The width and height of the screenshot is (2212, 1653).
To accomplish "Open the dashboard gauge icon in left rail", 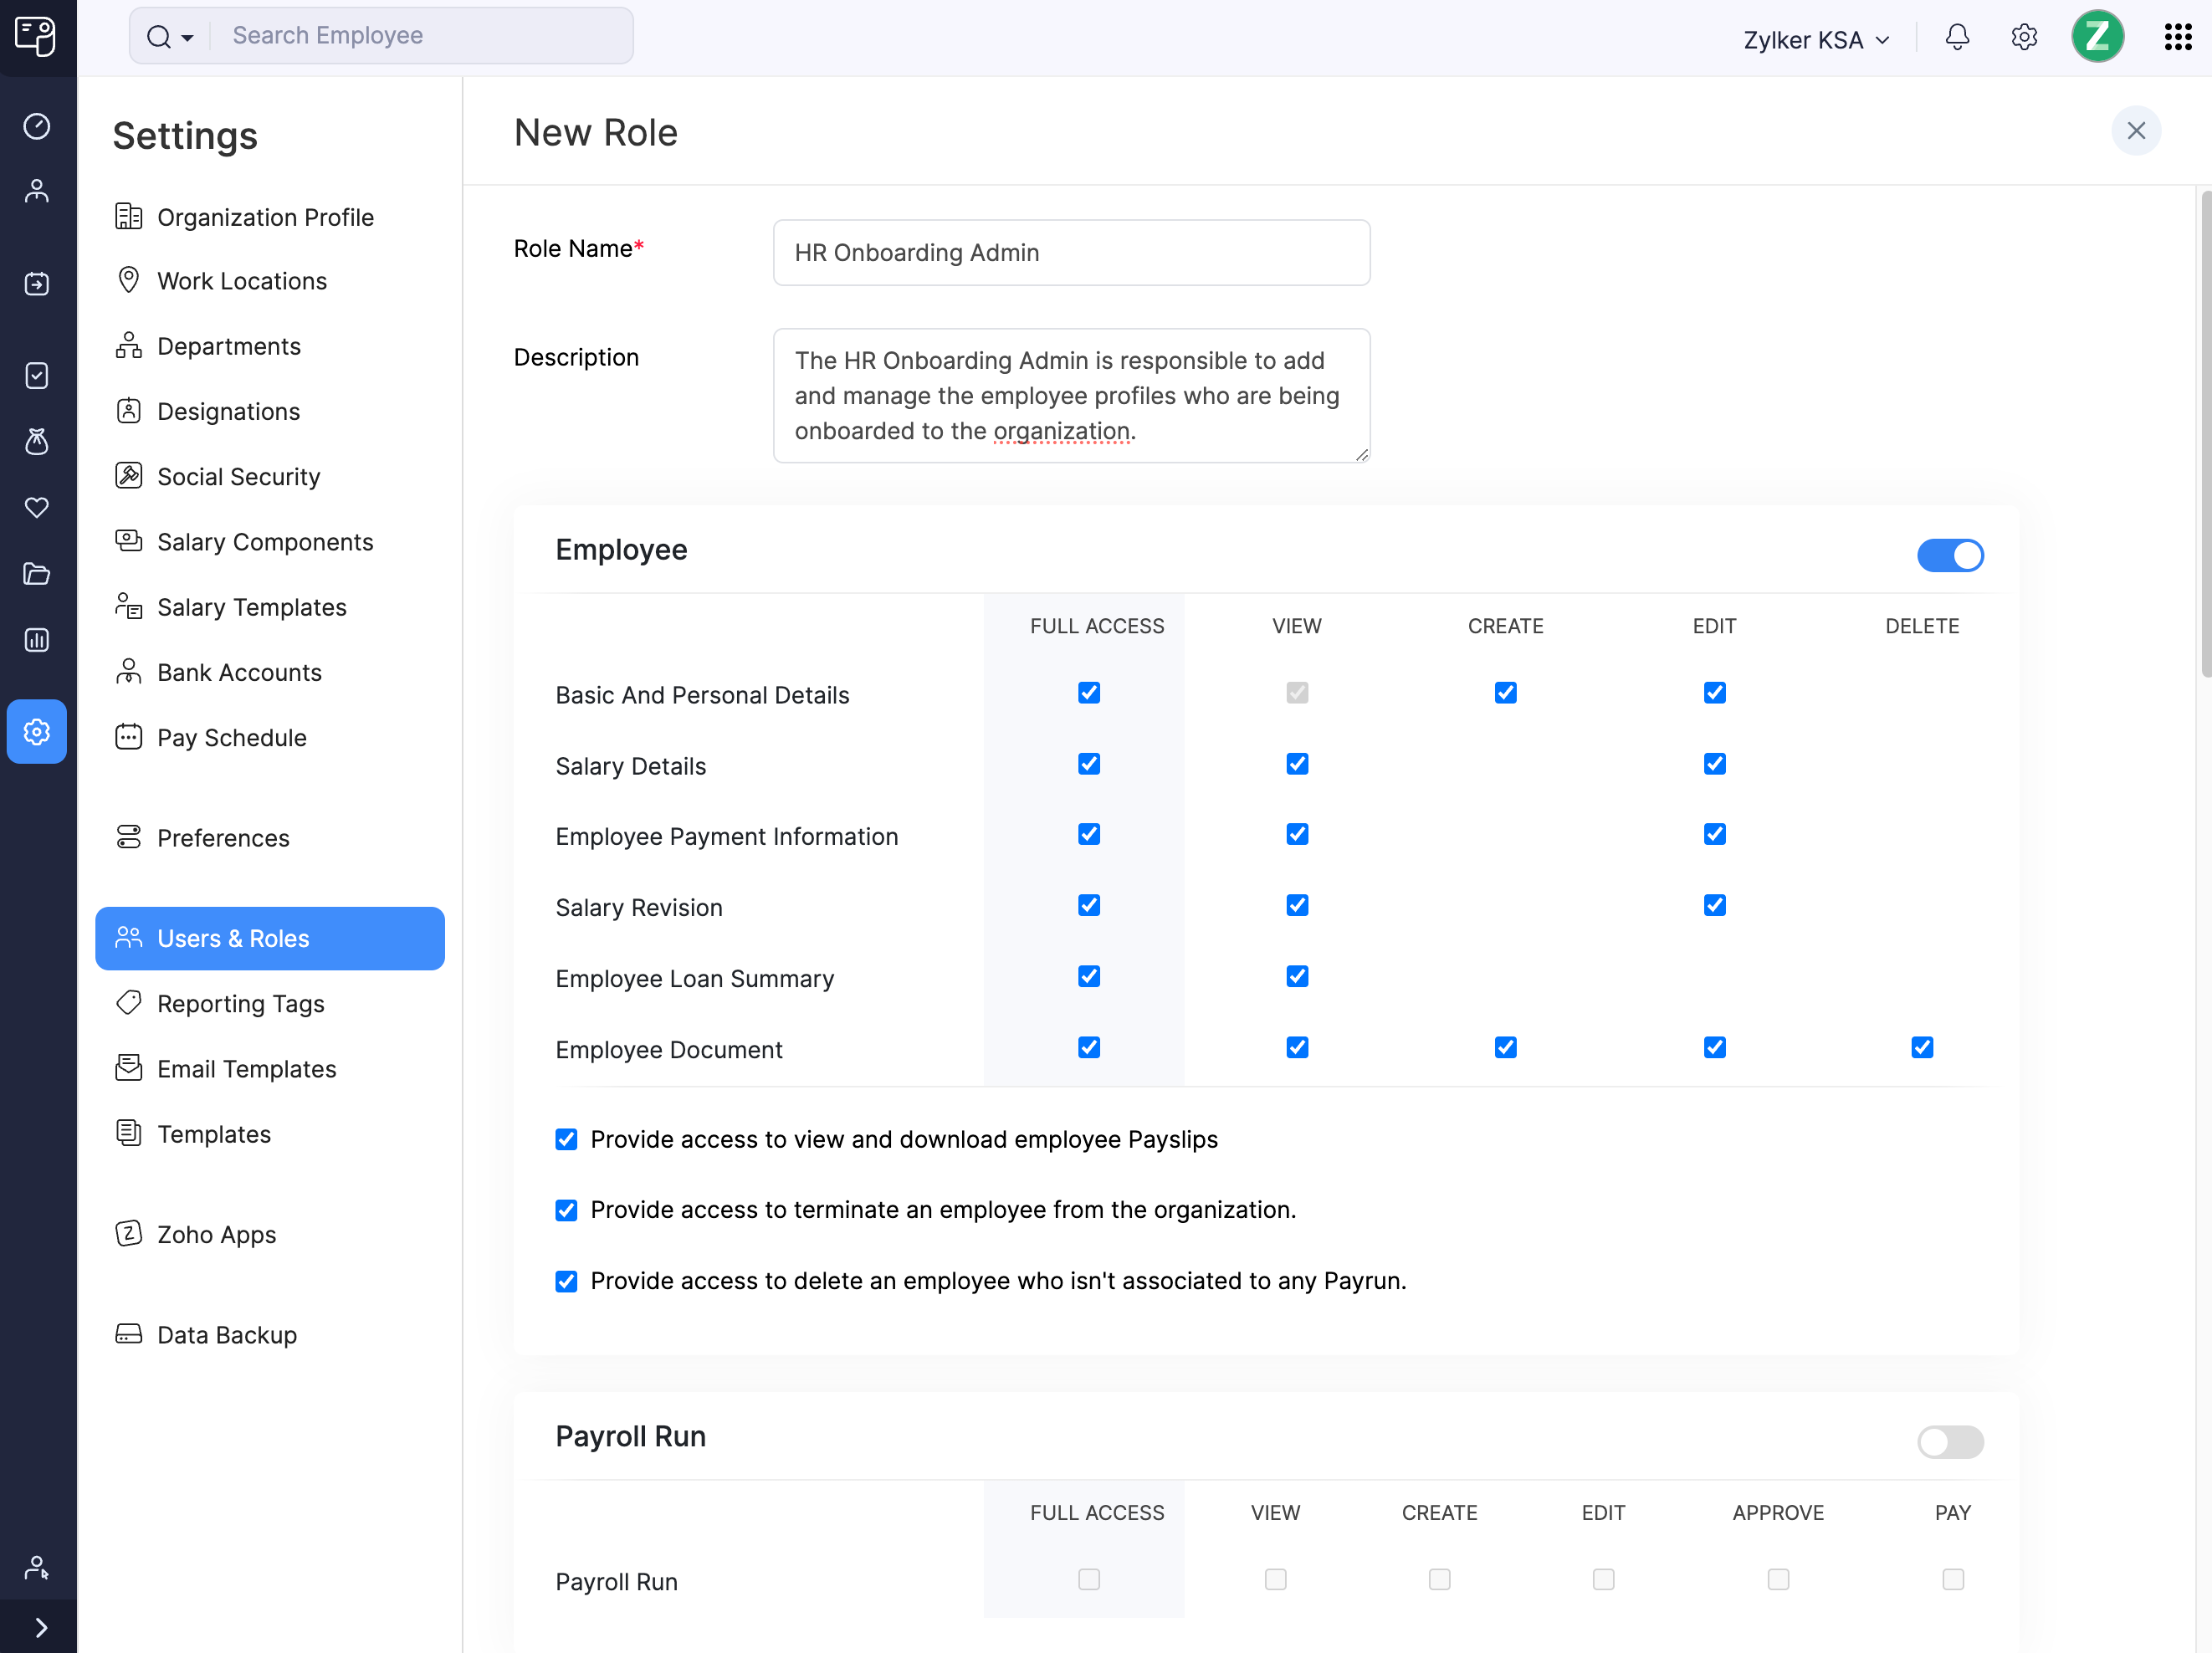I will click(x=37, y=126).
